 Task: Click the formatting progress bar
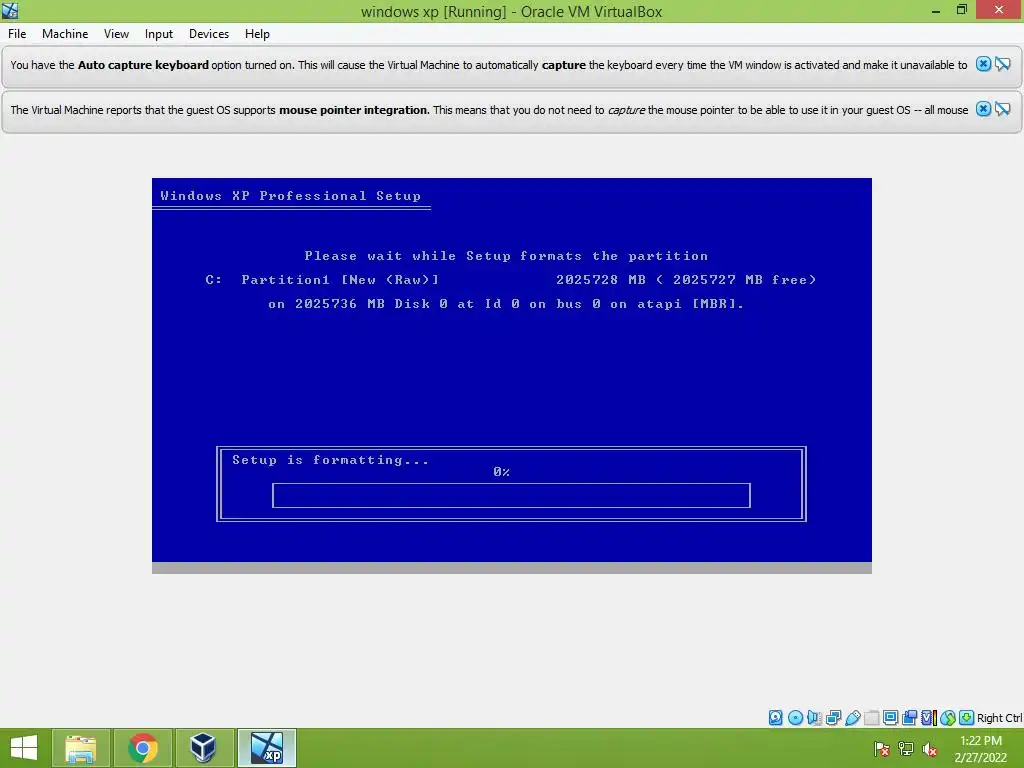pyautogui.click(x=511, y=496)
